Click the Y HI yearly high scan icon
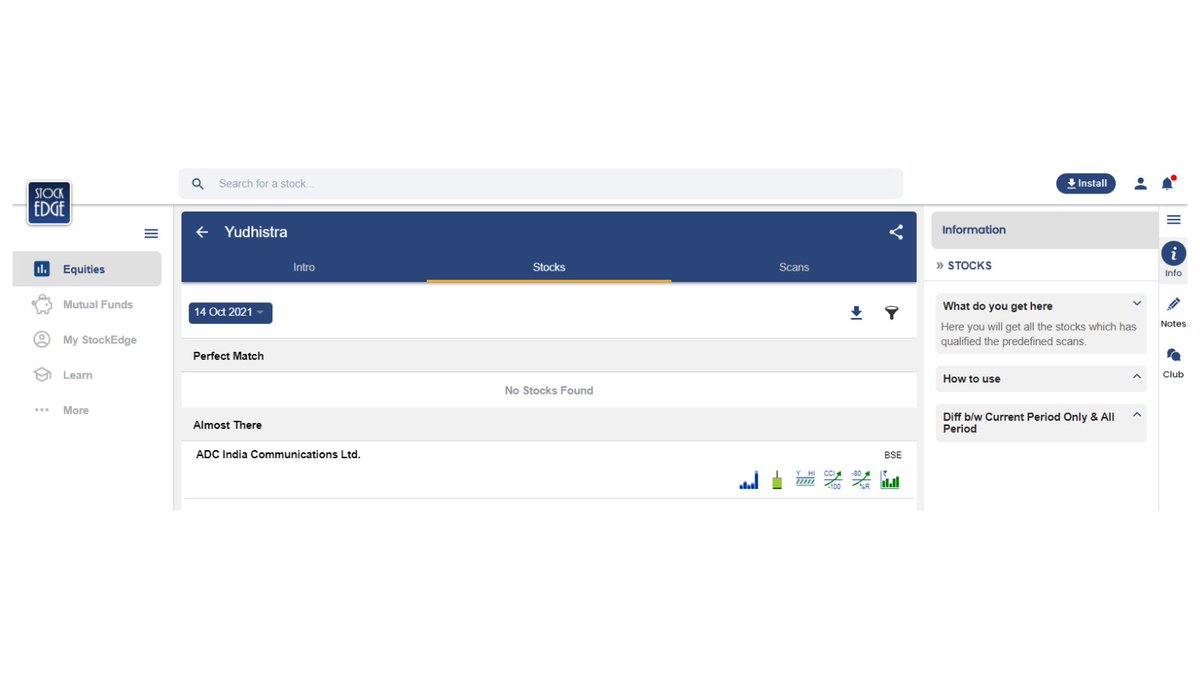Screen dimensions: 1200x675 [x=805, y=479]
